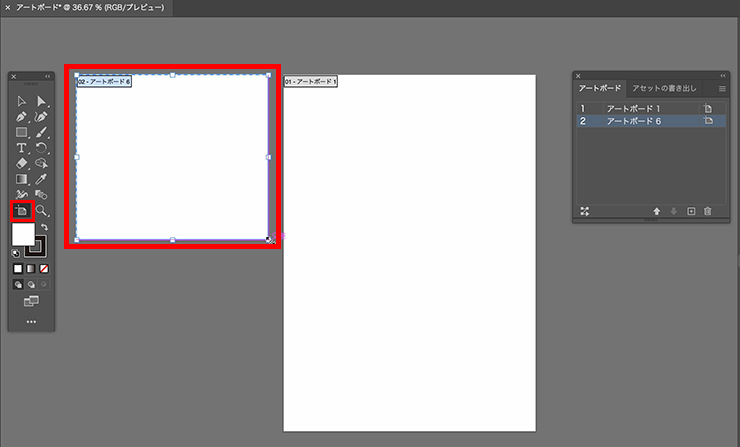
Task: Open the Artboards panel hamburger menu
Action: 721,89
